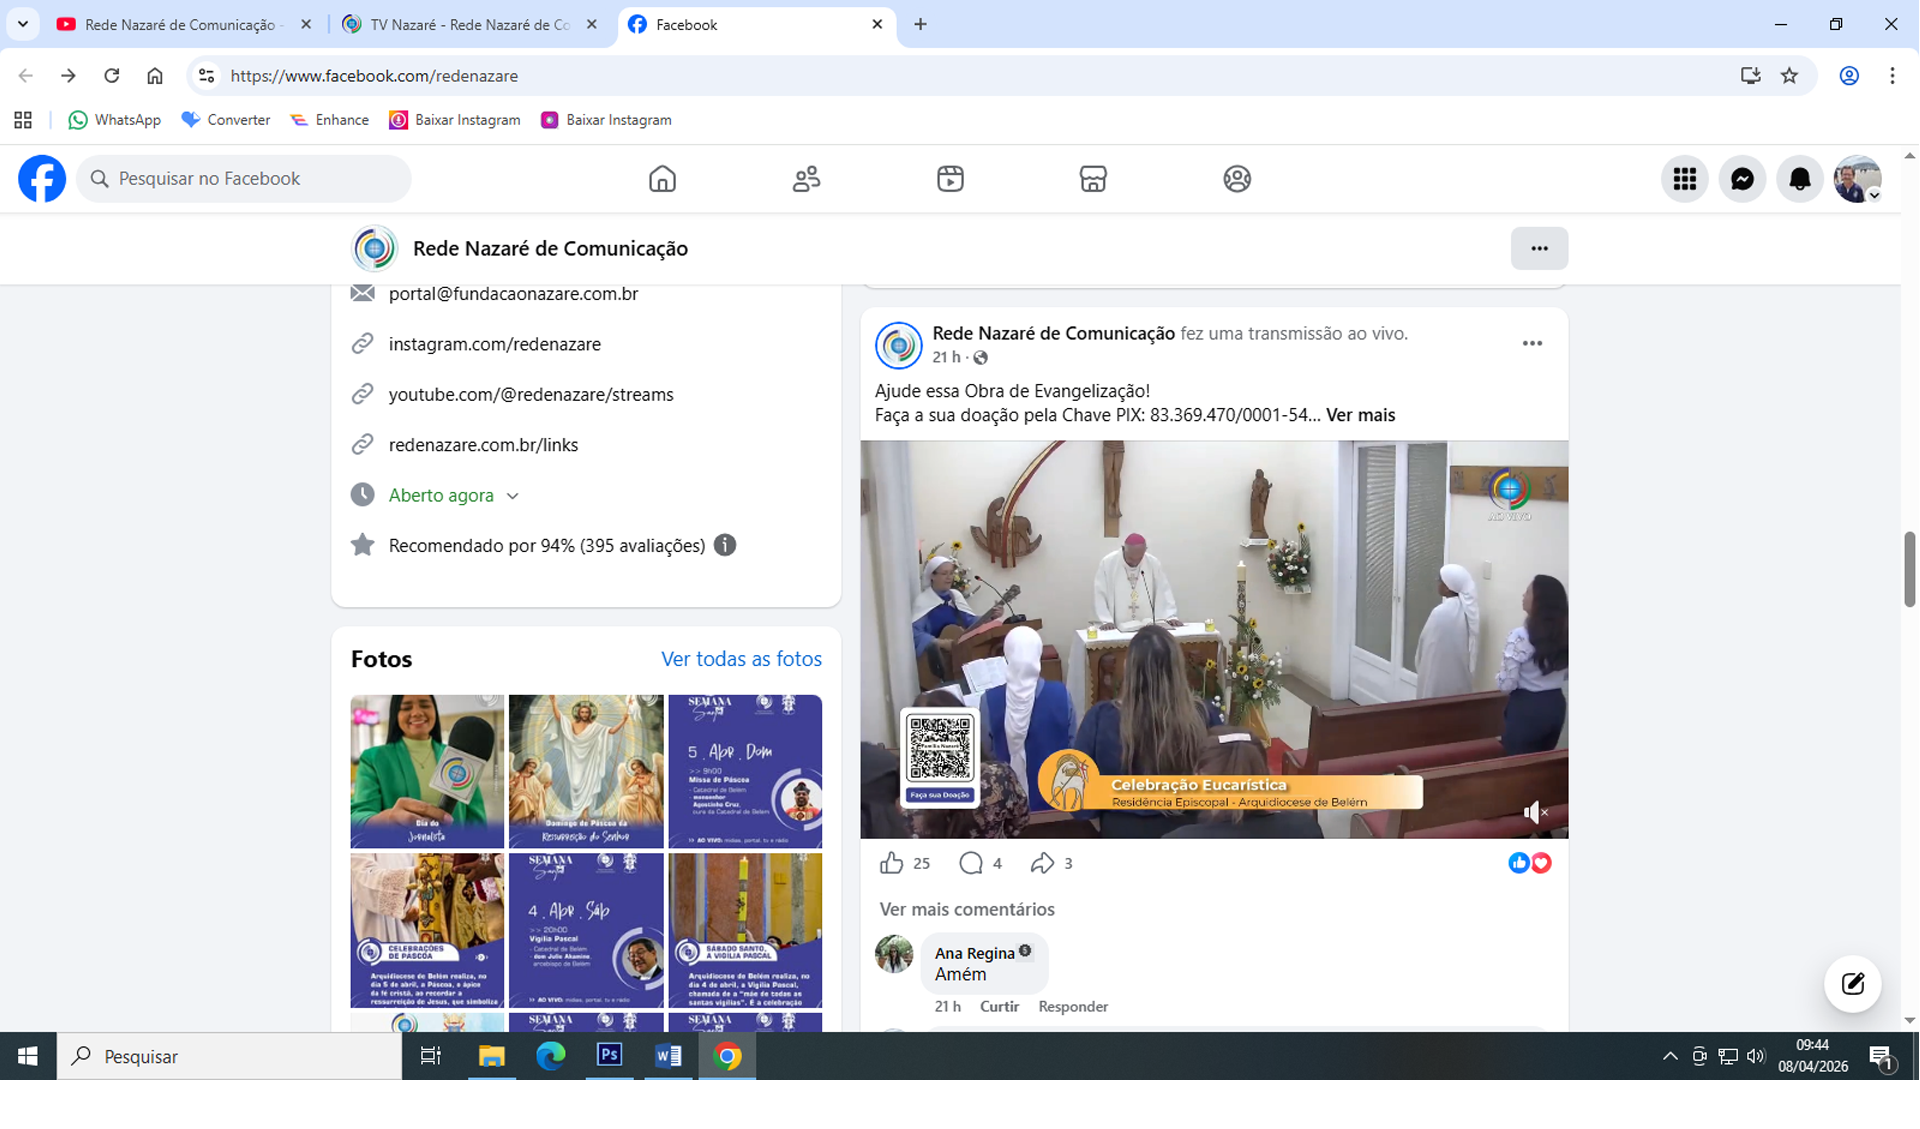Click the page vertical scrollbar thumb
The image size is (1920, 1129).
1909,569
